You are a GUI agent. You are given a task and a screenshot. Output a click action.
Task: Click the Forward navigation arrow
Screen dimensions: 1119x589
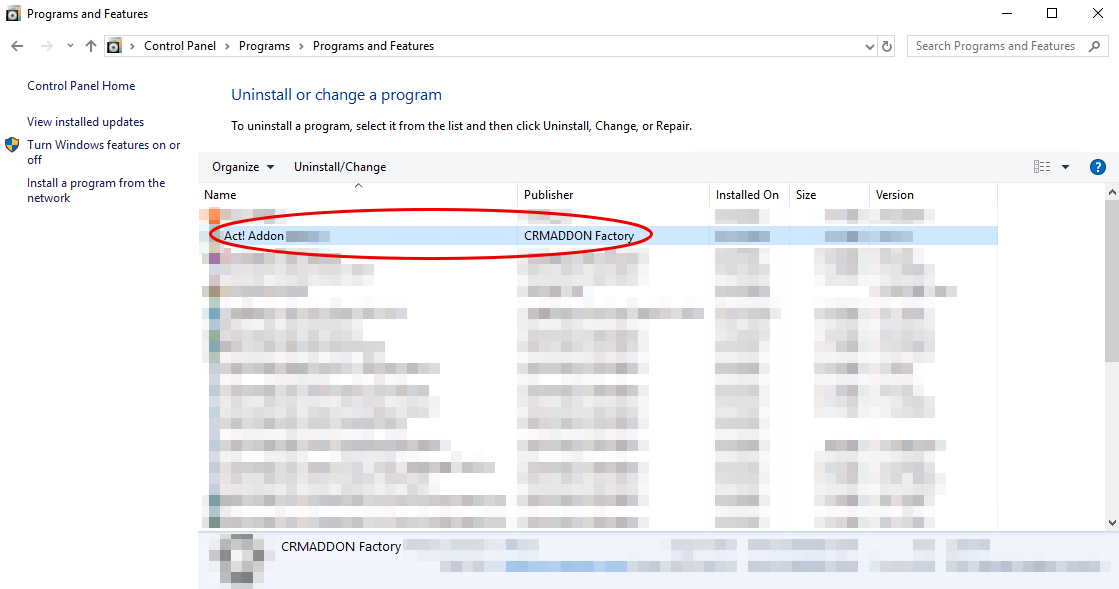pos(46,46)
